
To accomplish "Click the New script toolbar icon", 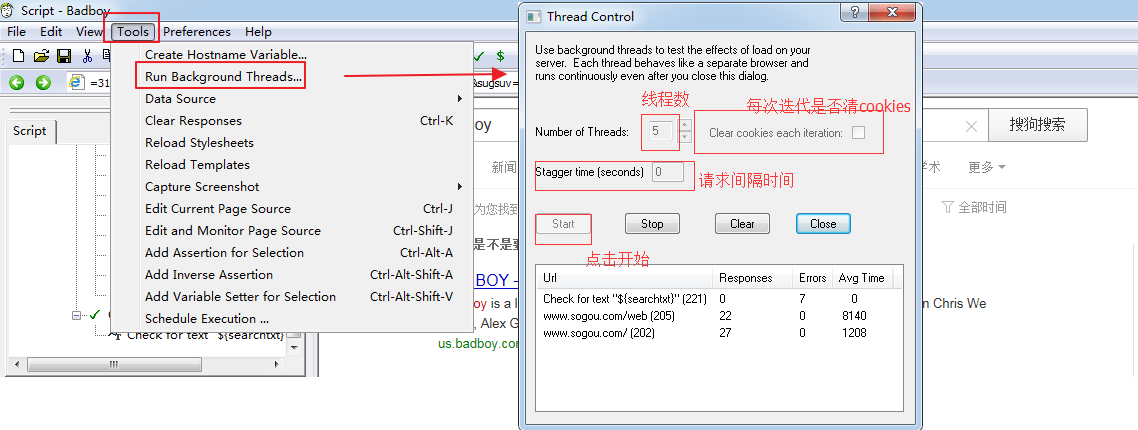I will 18,56.
